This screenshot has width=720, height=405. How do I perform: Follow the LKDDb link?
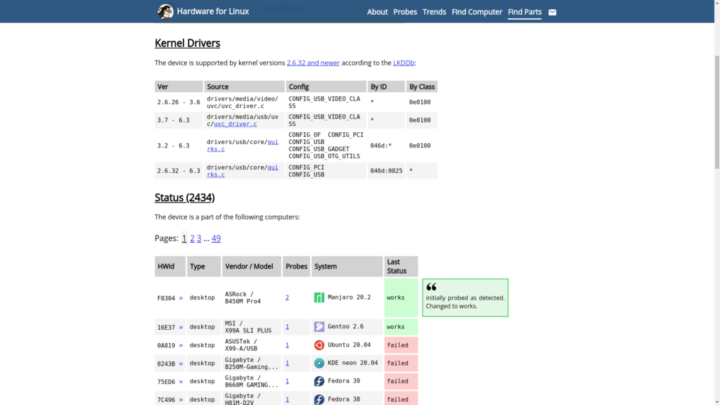click(x=404, y=63)
